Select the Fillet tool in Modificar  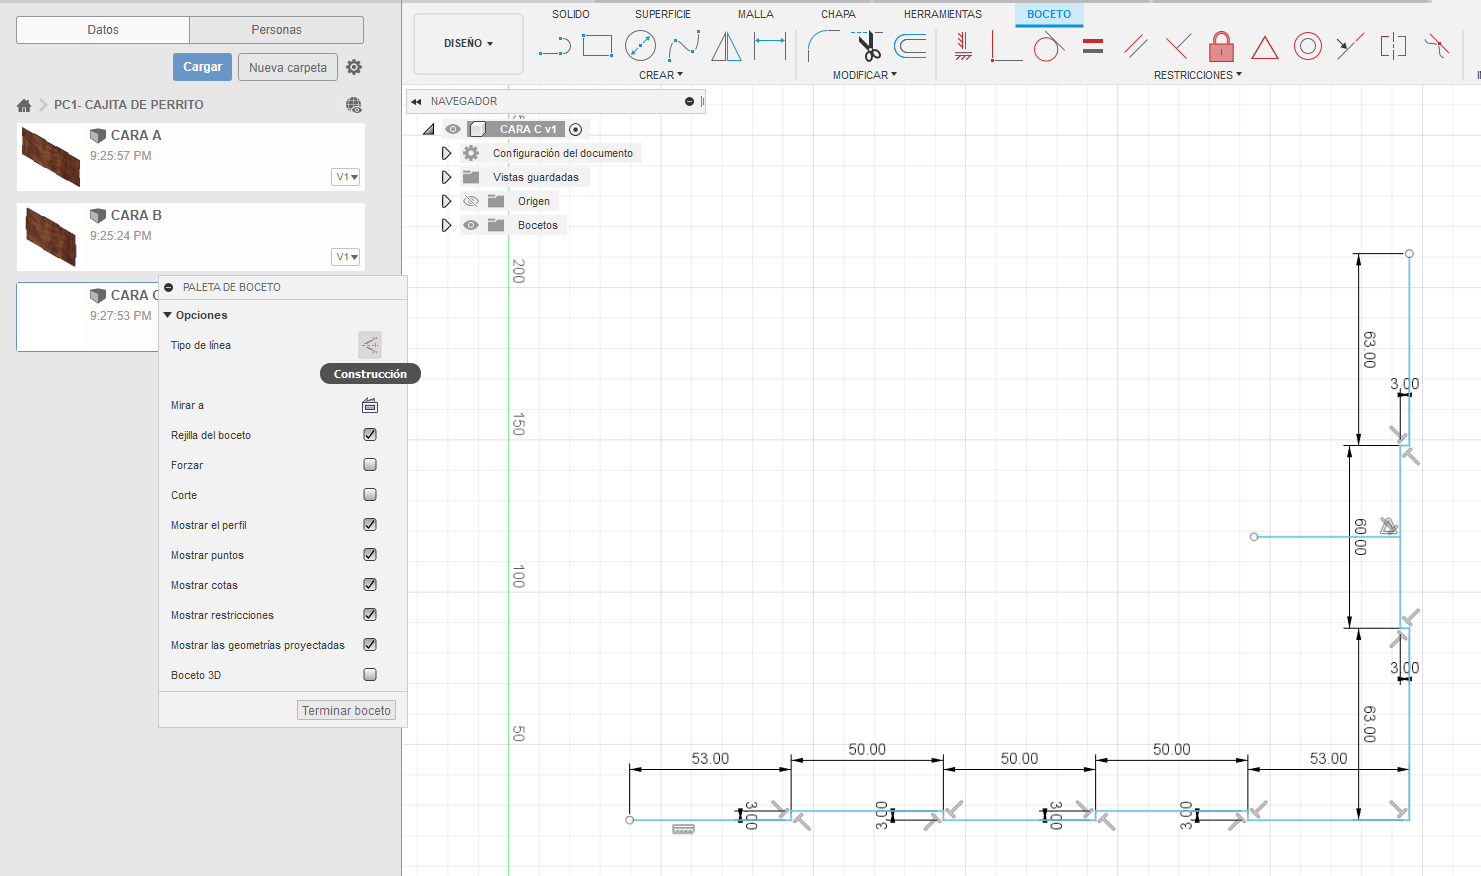point(823,46)
